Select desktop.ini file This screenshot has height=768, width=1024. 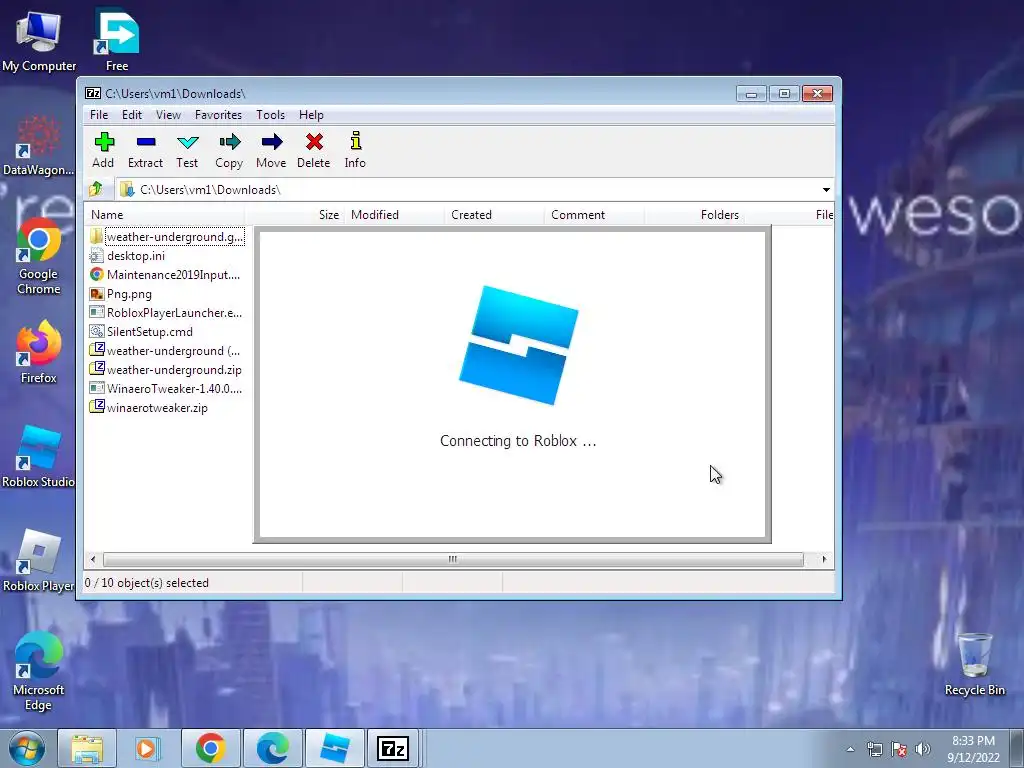coord(127,256)
